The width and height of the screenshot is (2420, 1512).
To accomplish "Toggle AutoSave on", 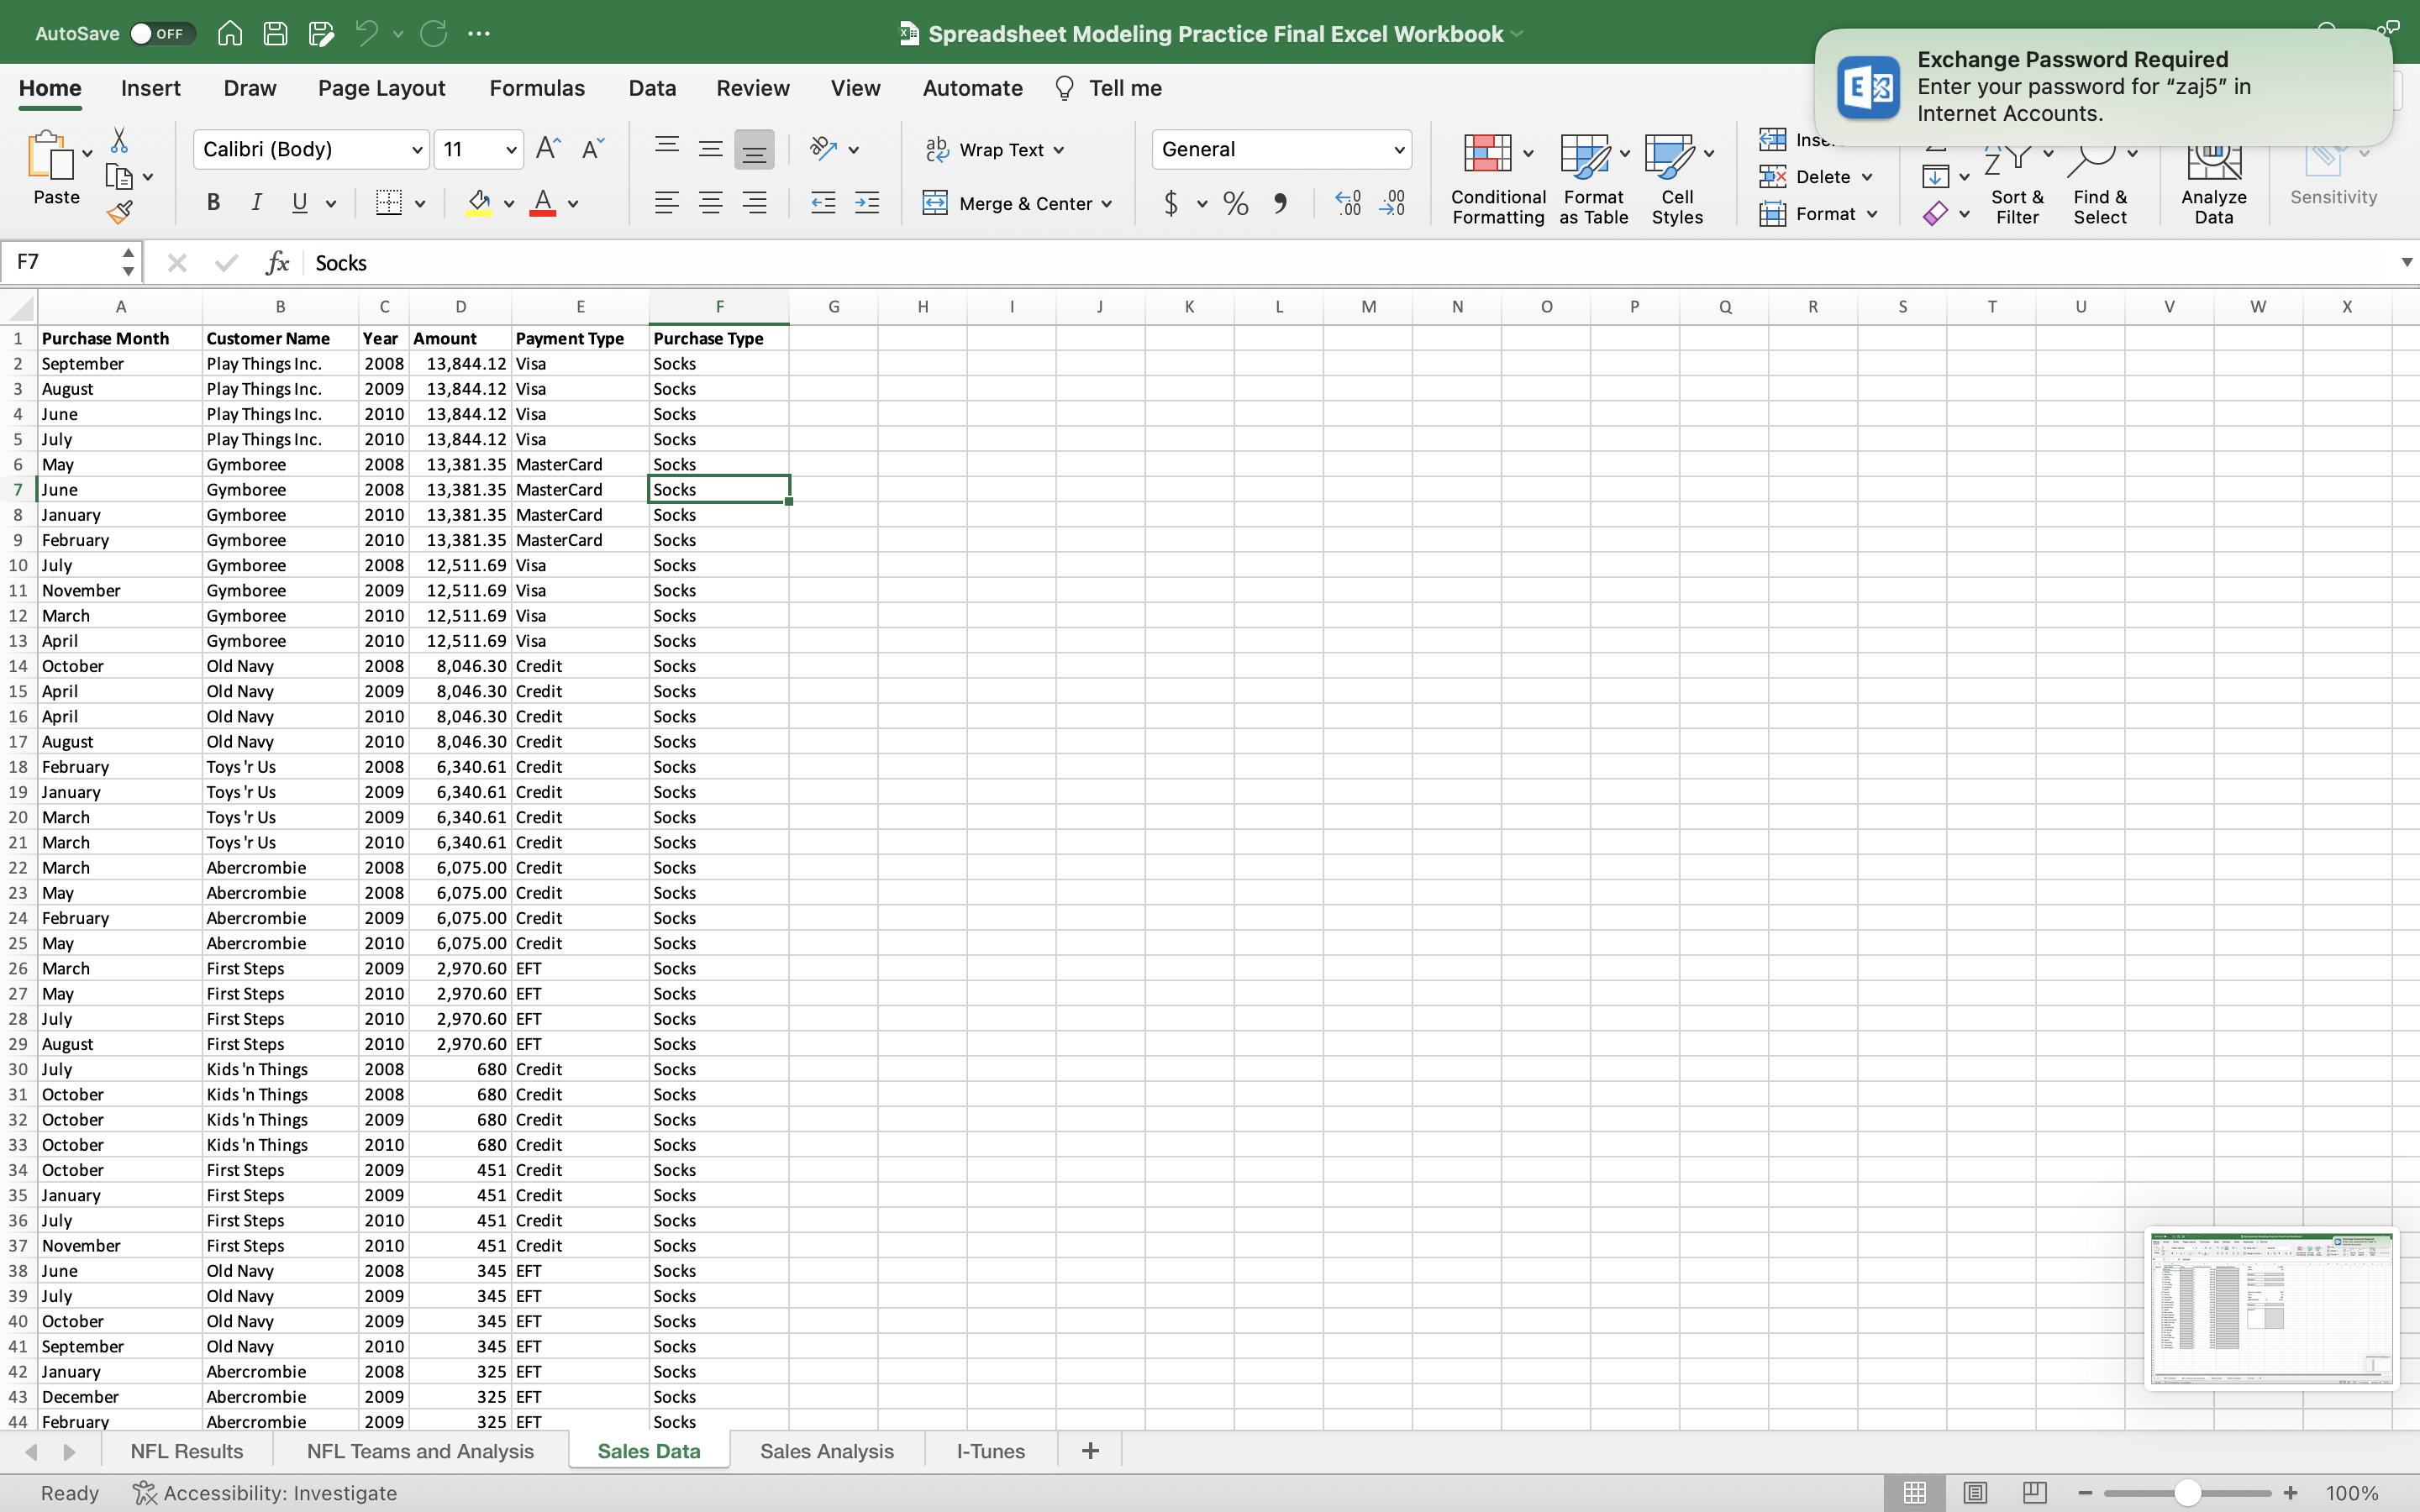I will [x=160, y=33].
